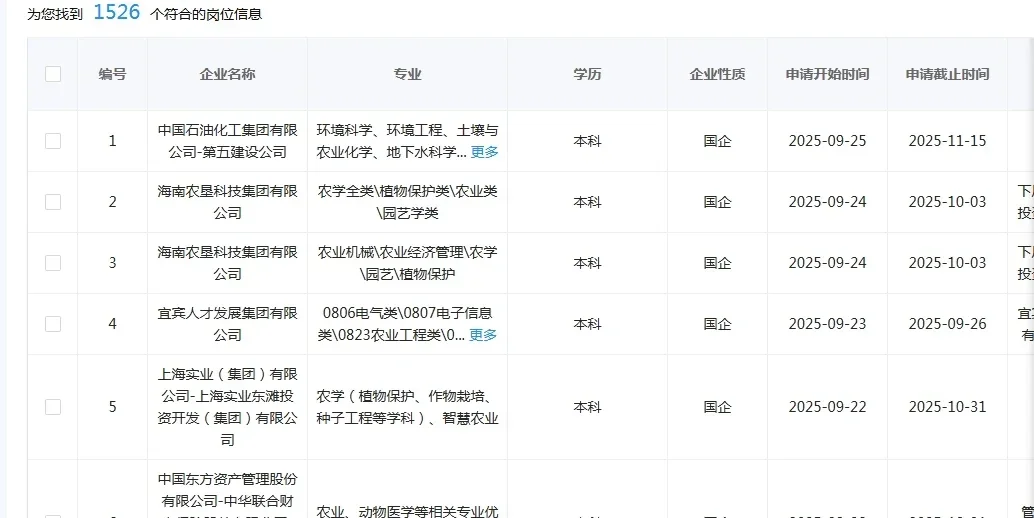Screen dimensions: 1034x518
Task: Open 上海实业东滩投资开发 company entry
Action: (x=228, y=407)
